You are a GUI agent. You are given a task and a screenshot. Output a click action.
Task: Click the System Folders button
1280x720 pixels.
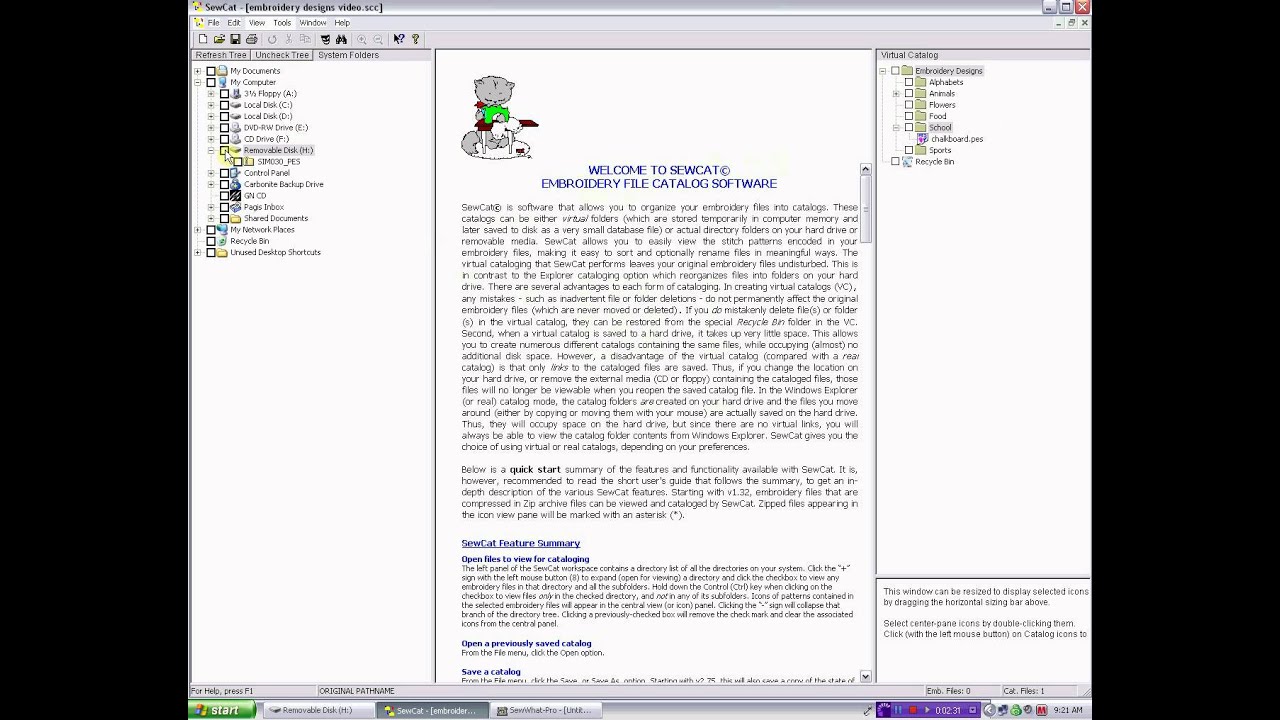(348, 55)
